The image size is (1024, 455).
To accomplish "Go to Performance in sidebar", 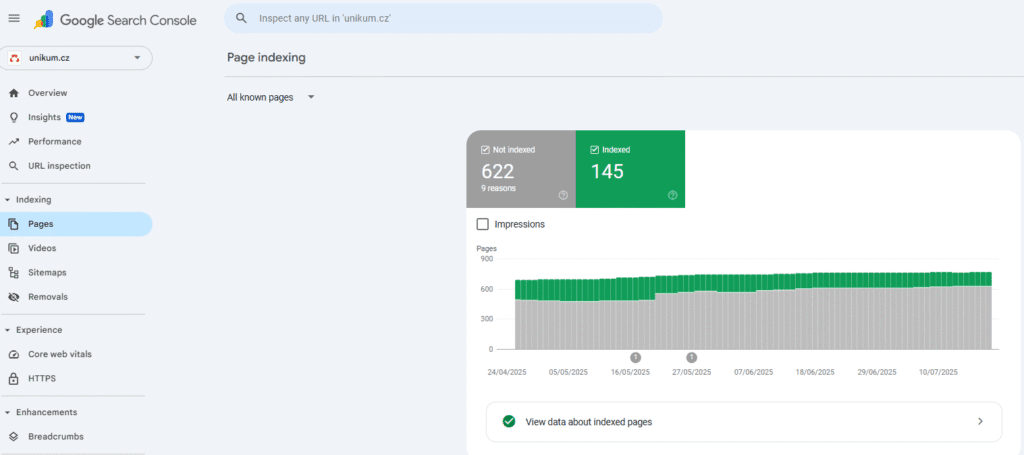I will [x=54, y=142].
